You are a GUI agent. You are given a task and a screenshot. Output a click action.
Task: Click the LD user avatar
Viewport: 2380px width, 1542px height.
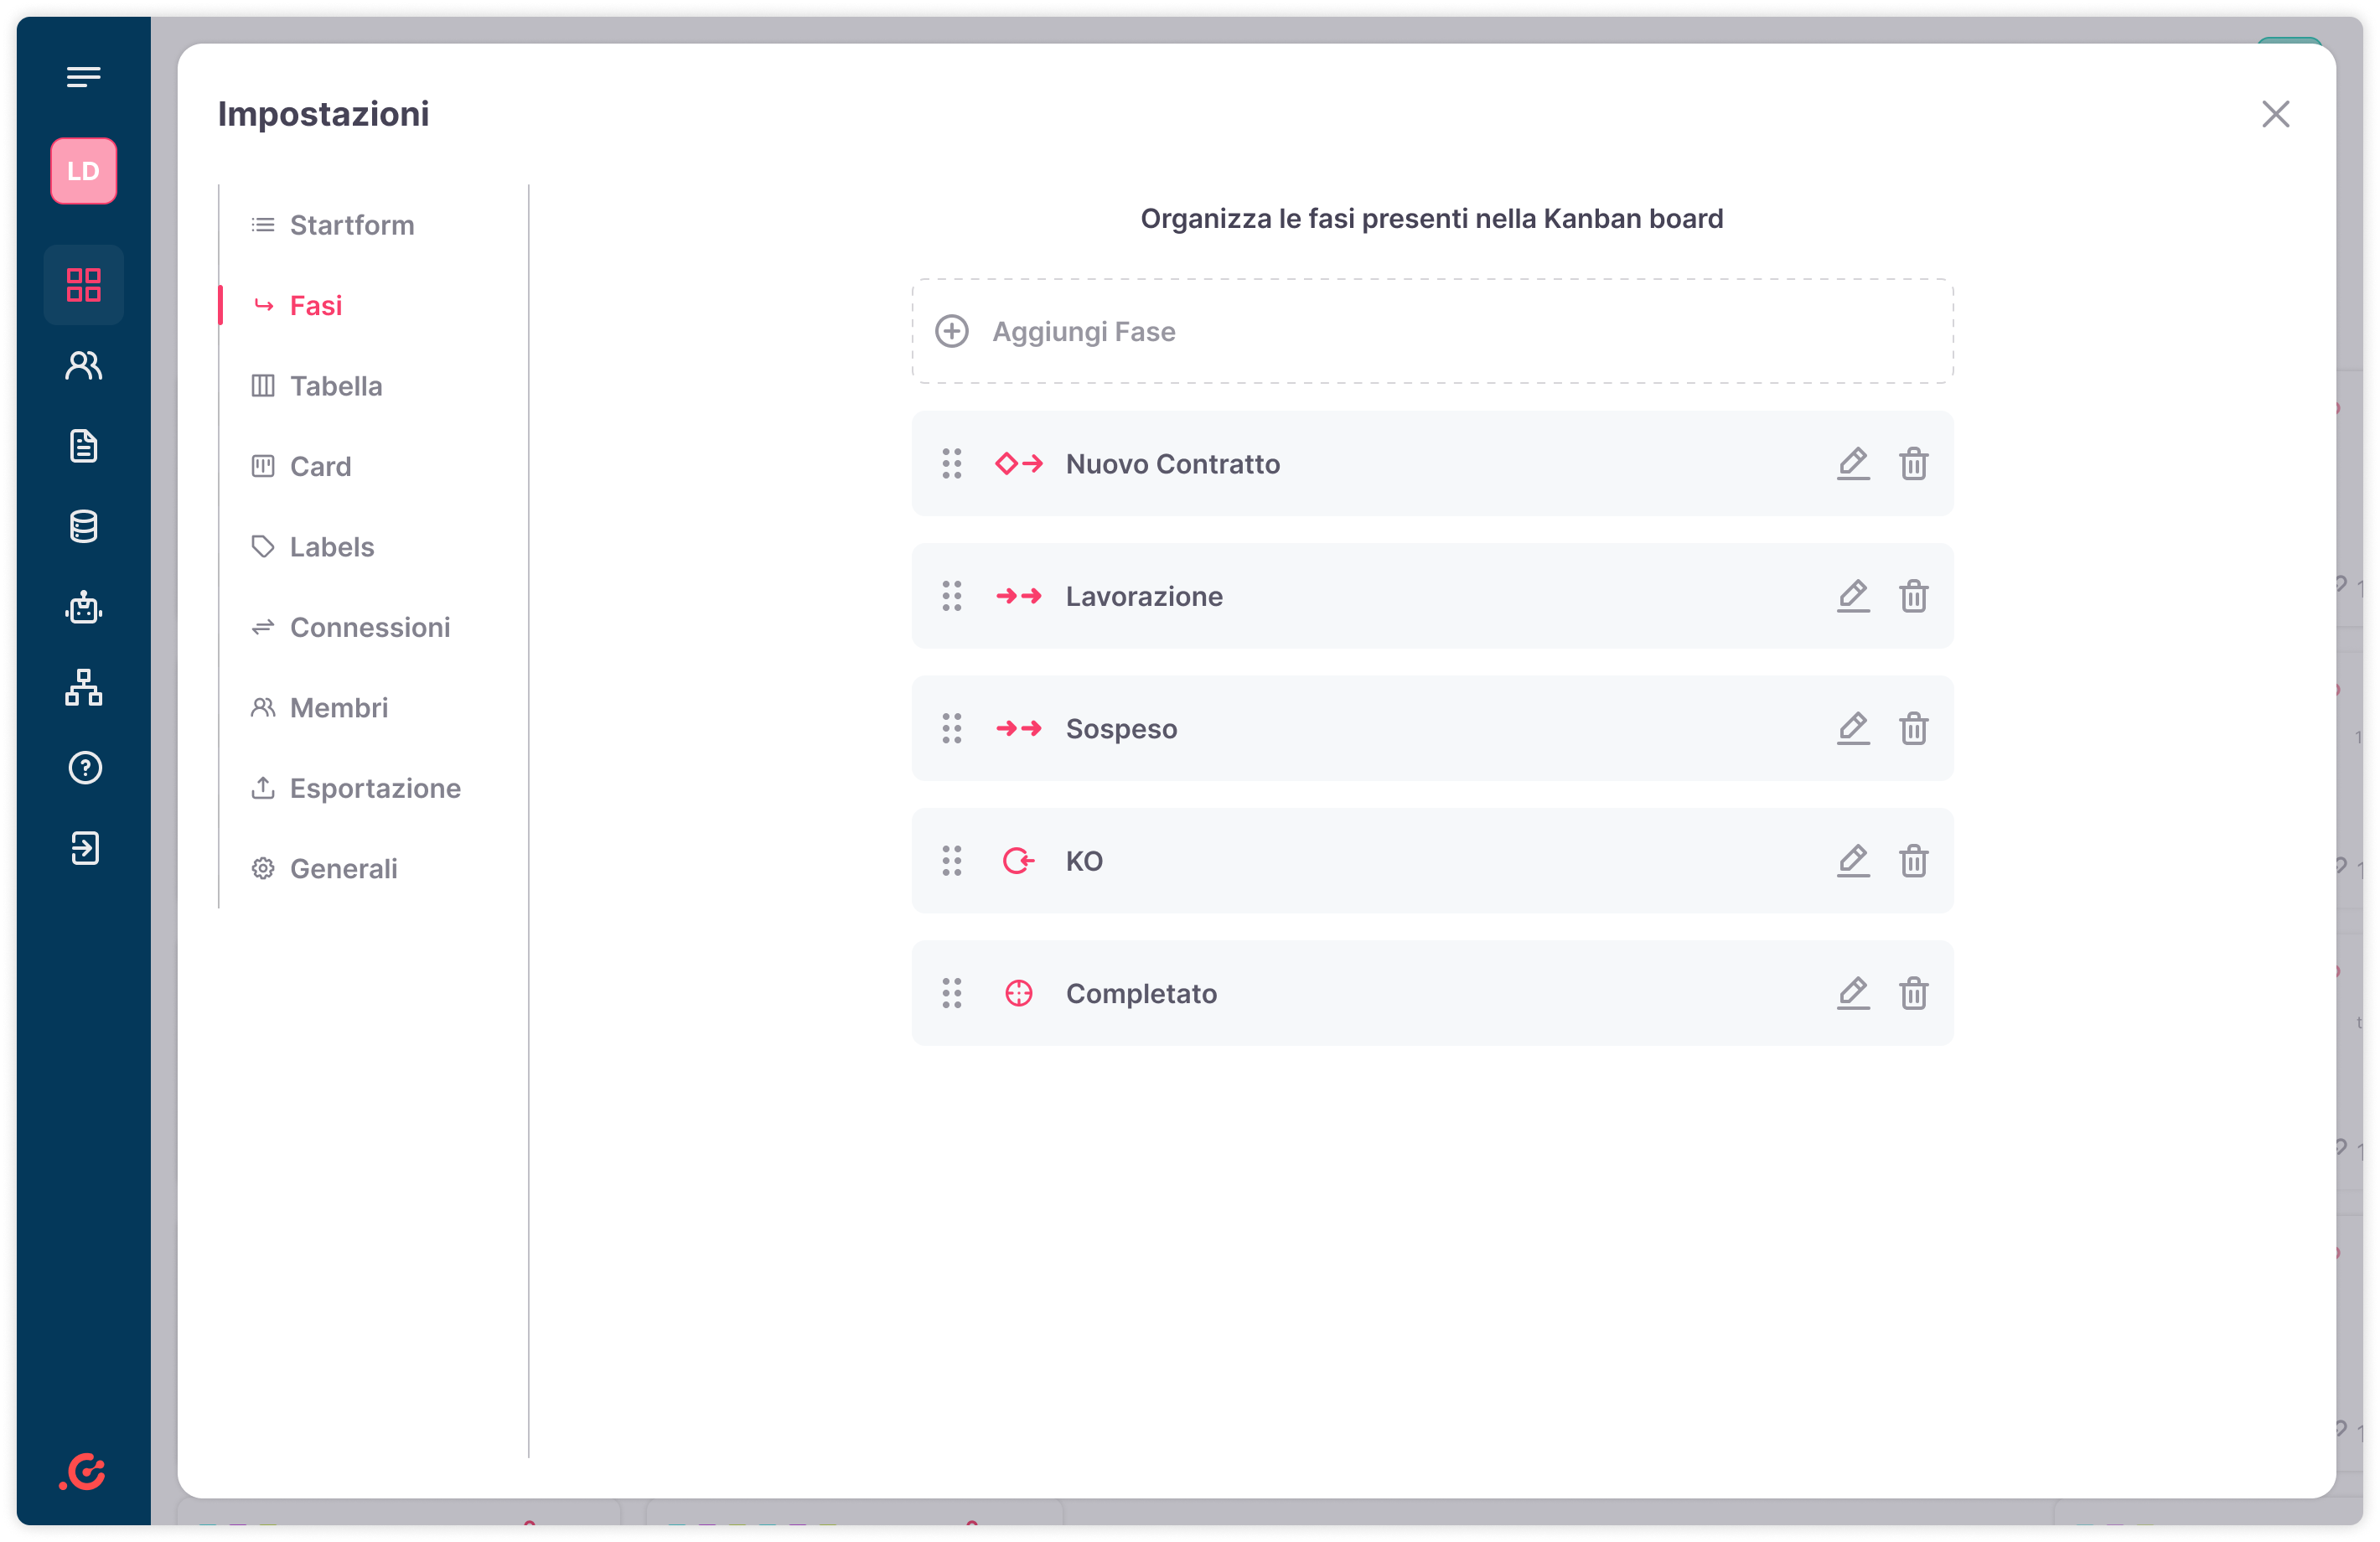point(84,171)
